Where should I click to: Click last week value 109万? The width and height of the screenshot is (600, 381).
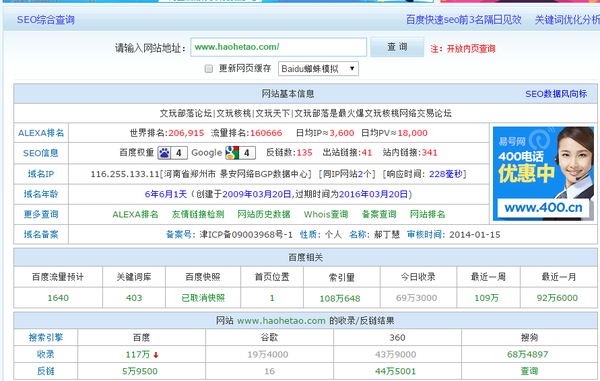(x=486, y=298)
